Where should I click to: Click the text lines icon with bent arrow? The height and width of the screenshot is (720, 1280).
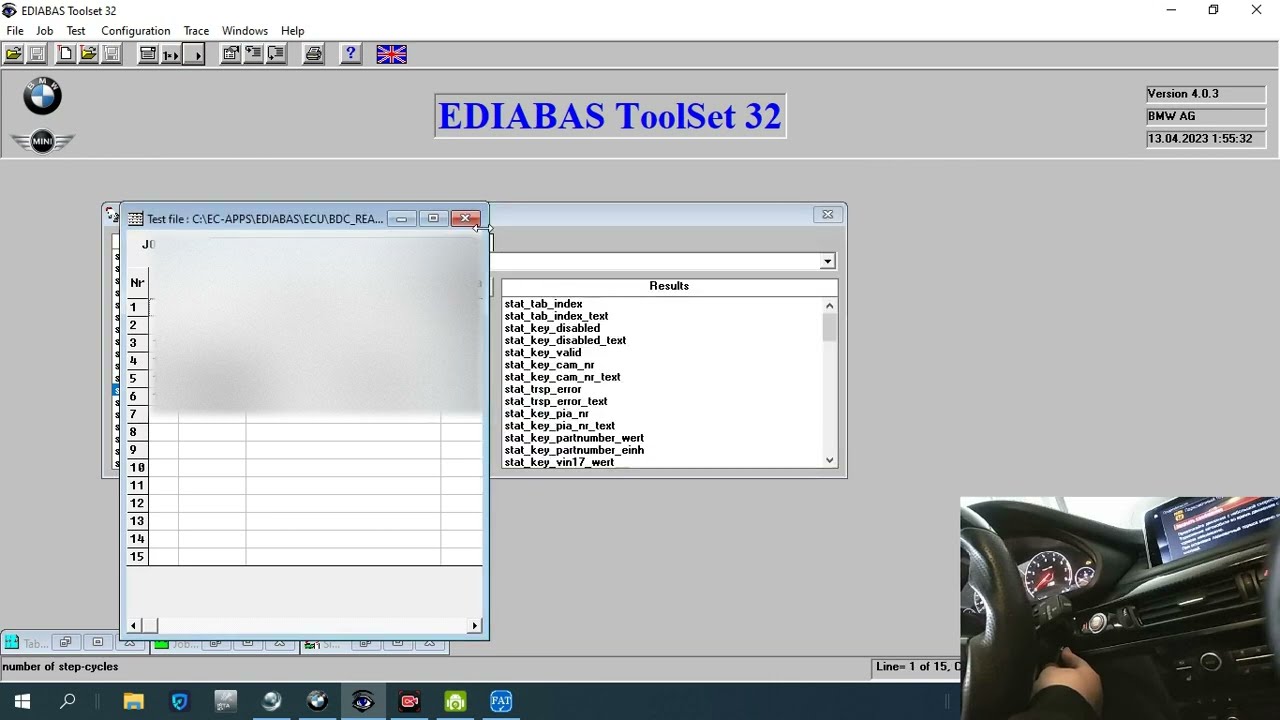click(x=277, y=54)
